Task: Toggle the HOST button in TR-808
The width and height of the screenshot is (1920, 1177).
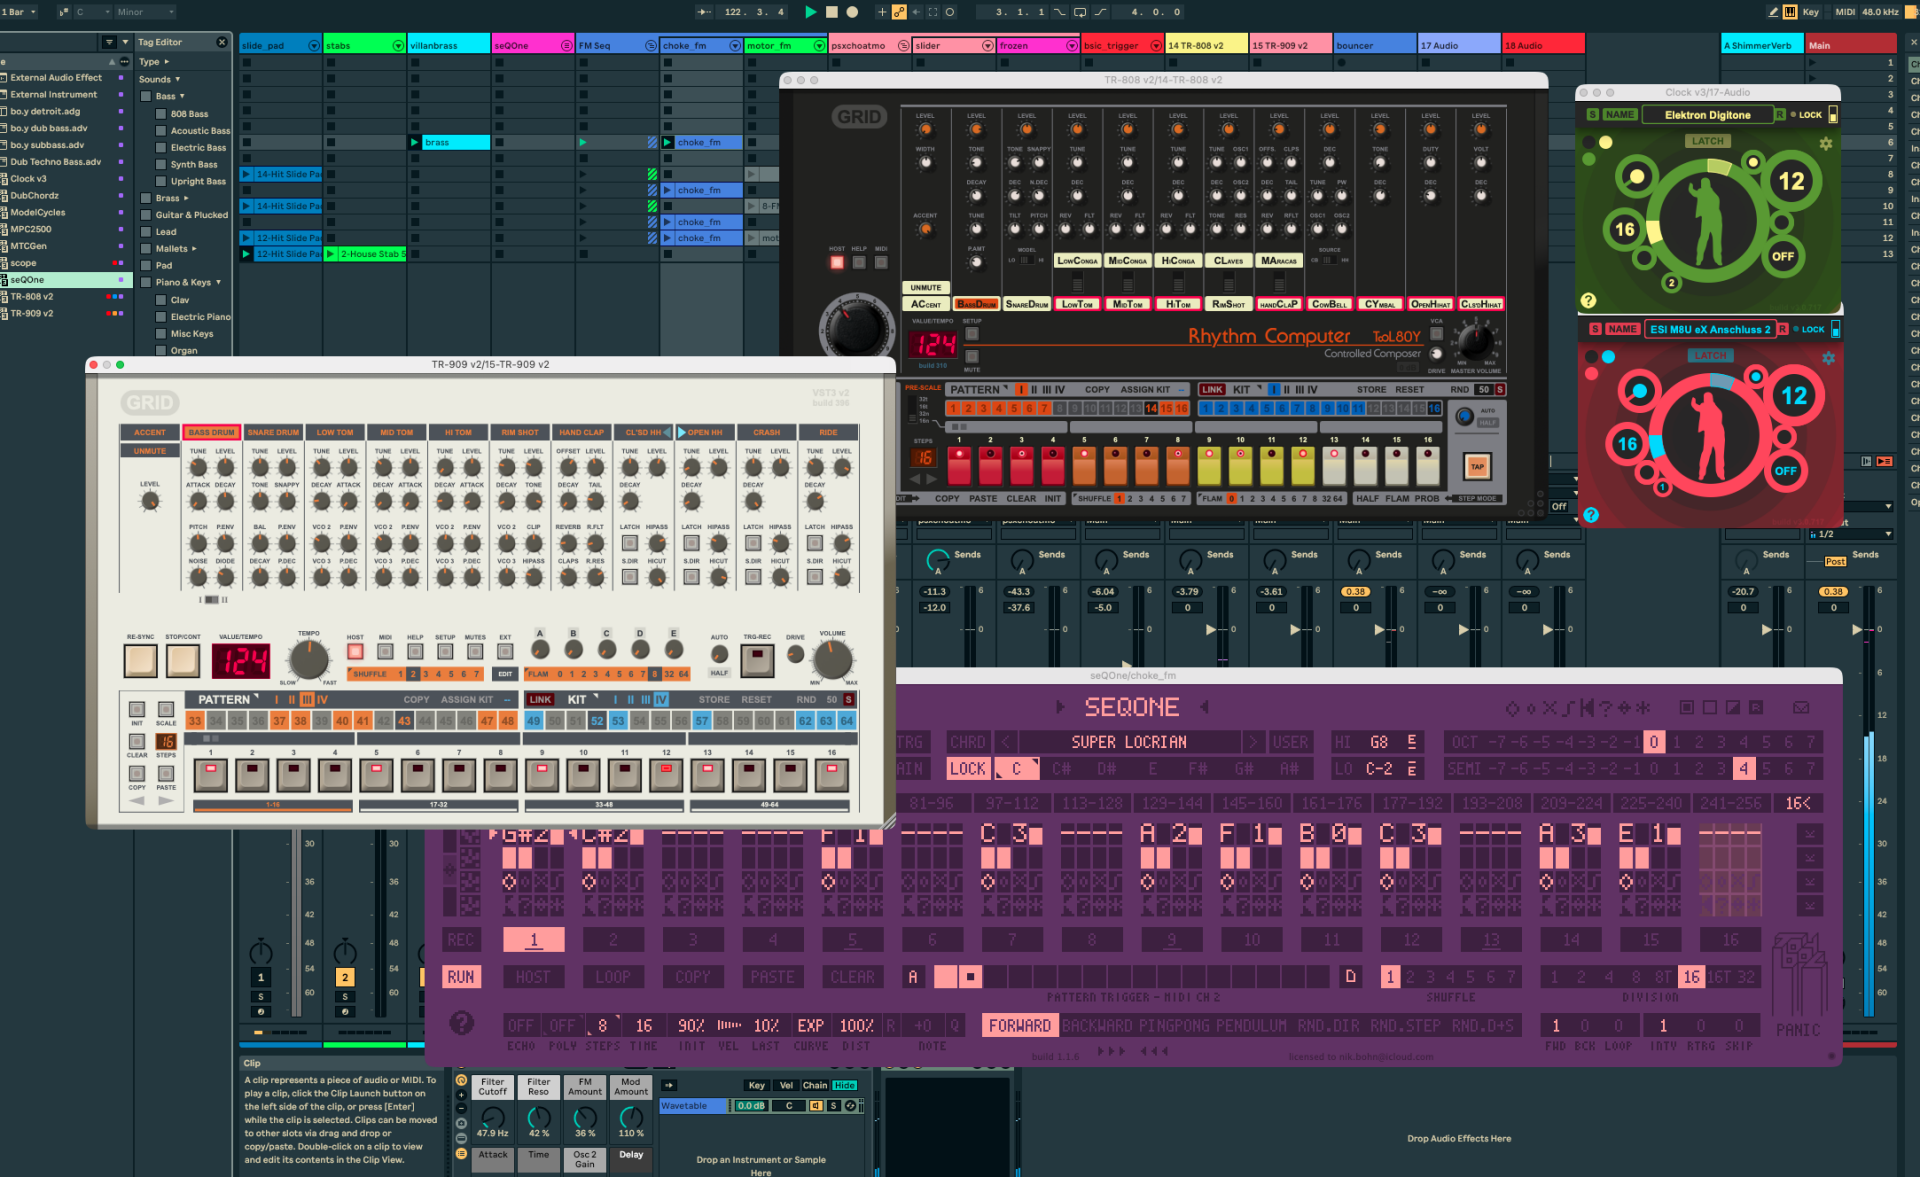Action: point(837,263)
